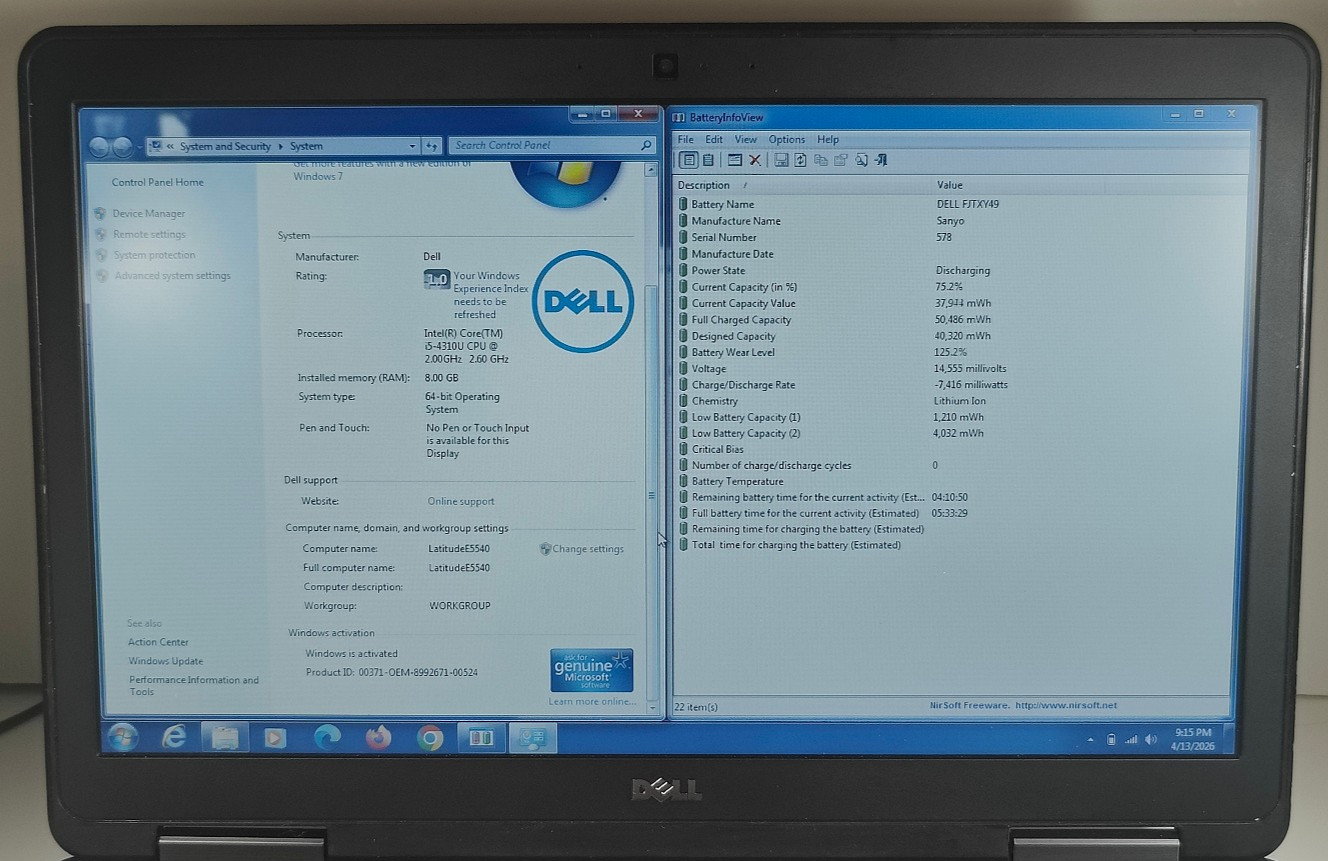The height and width of the screenshot is (861, 1328).
Task: Sort by Description column header
Action: click(803, 185)
